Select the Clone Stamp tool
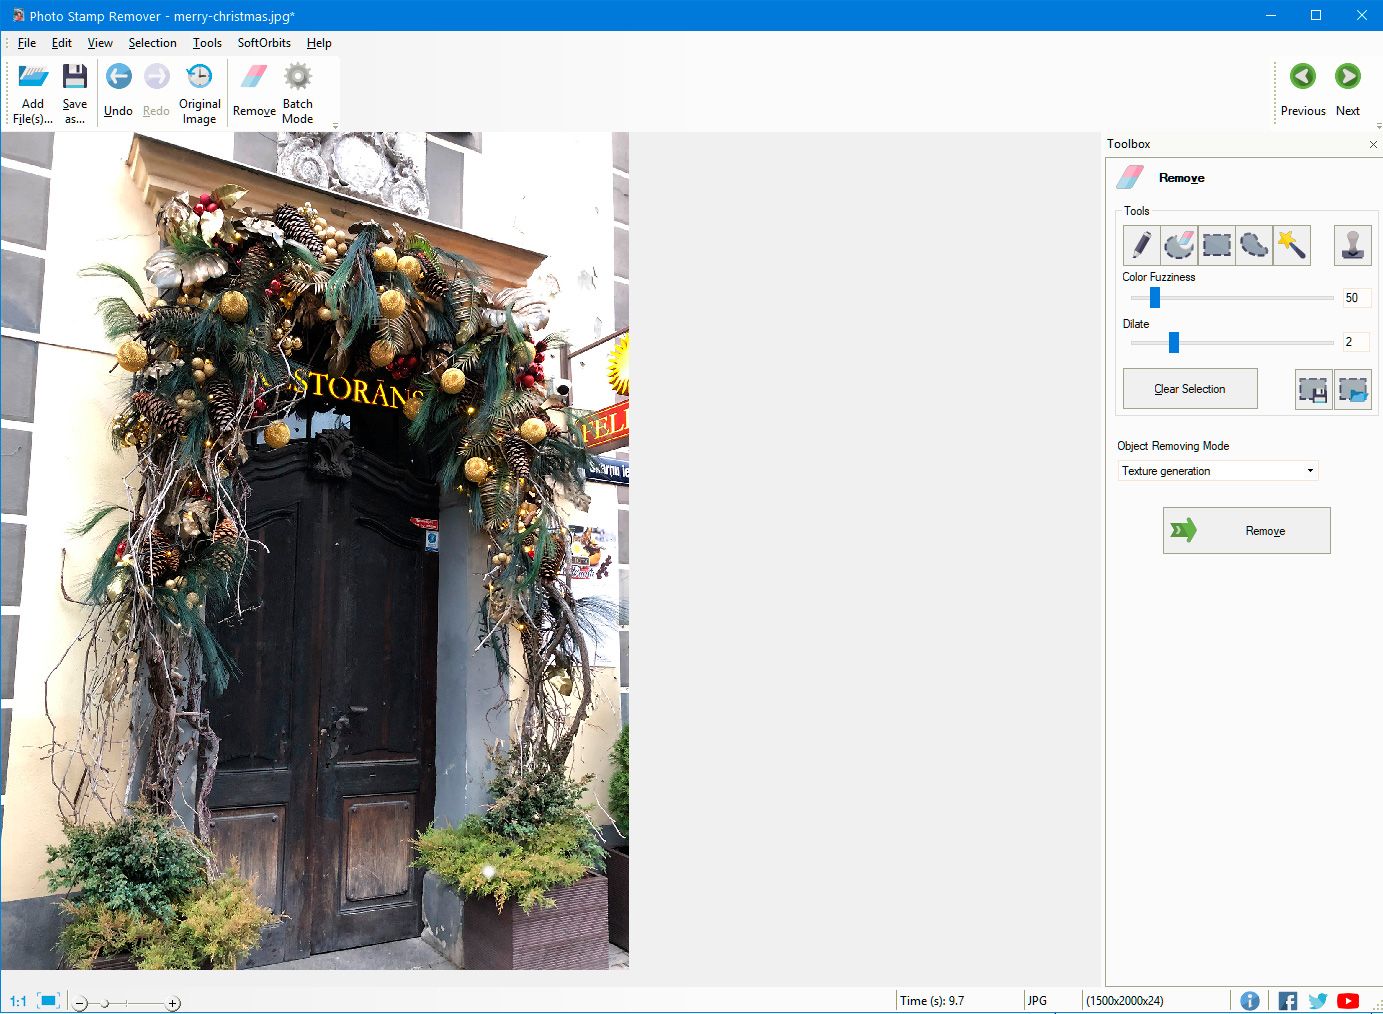Viewport: 1383px width, 1014px height. point(1352,245)
